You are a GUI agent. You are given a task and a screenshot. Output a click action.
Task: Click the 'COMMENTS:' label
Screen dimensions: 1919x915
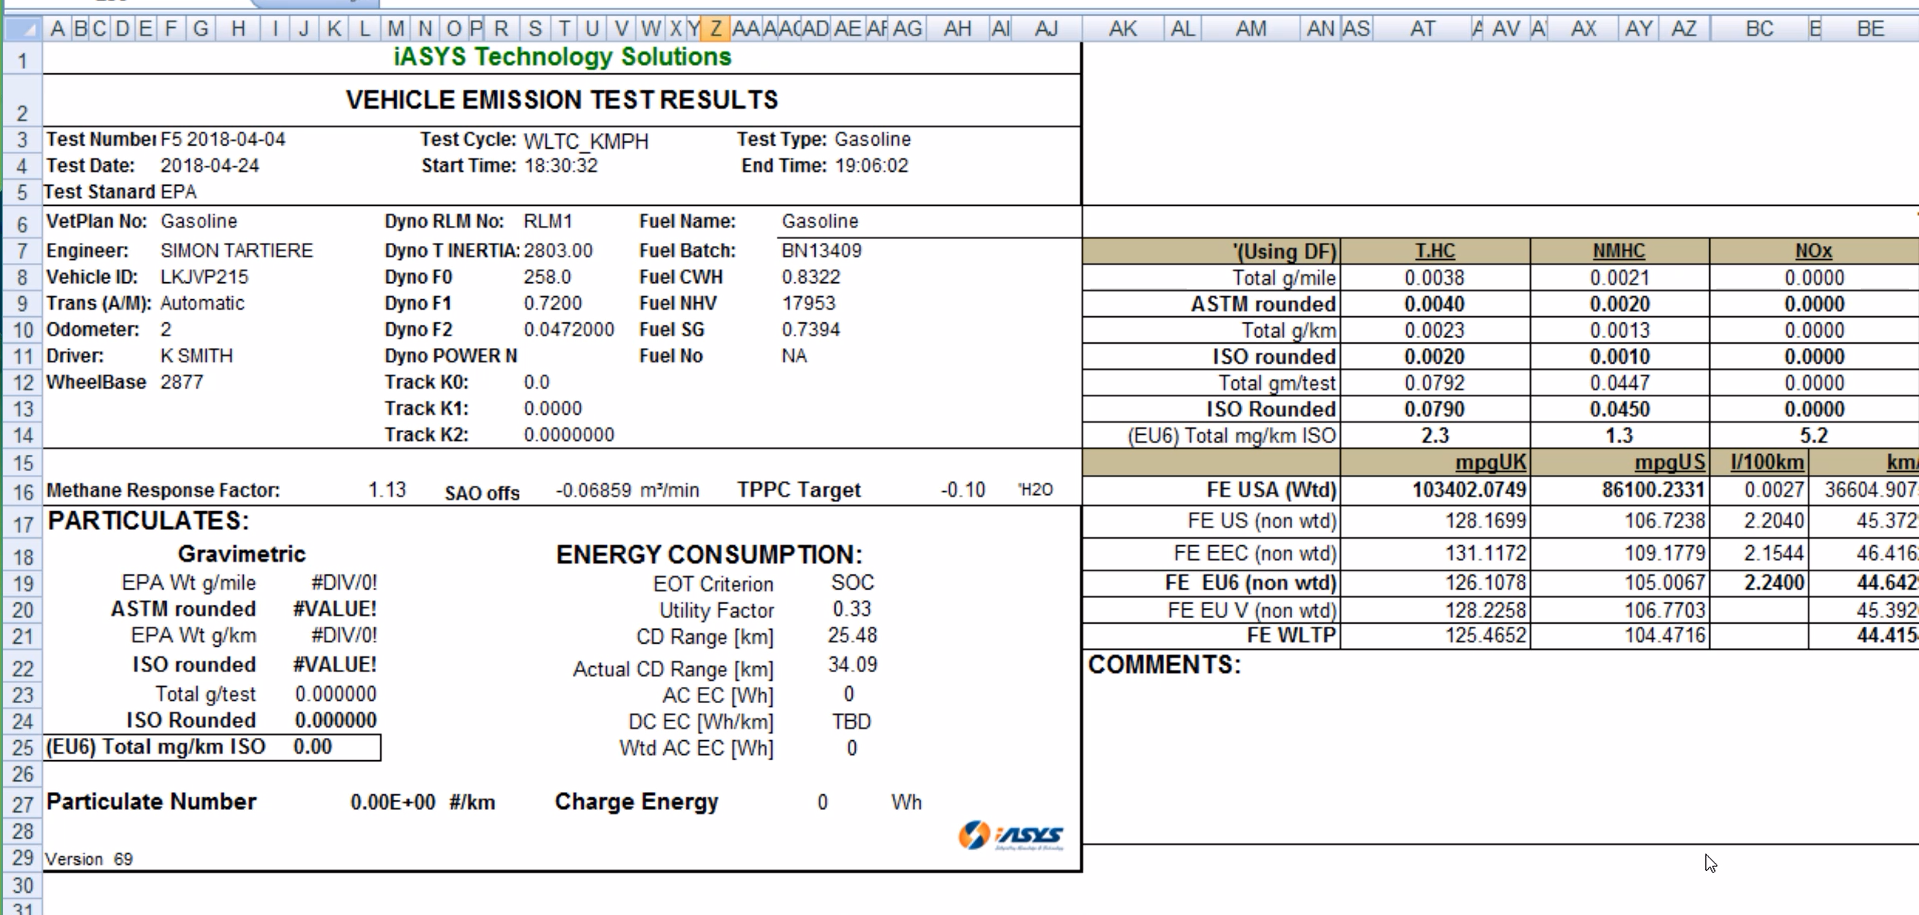(1164, 665)
